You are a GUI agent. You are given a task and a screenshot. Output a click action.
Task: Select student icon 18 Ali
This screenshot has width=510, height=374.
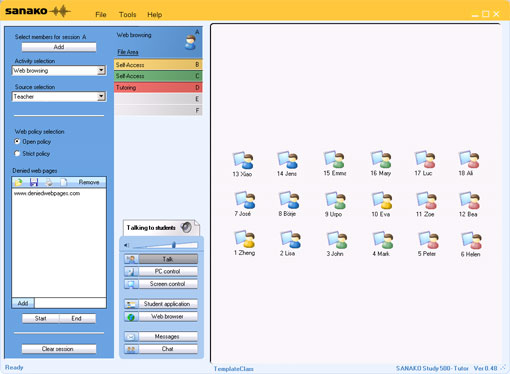(469, 160)
